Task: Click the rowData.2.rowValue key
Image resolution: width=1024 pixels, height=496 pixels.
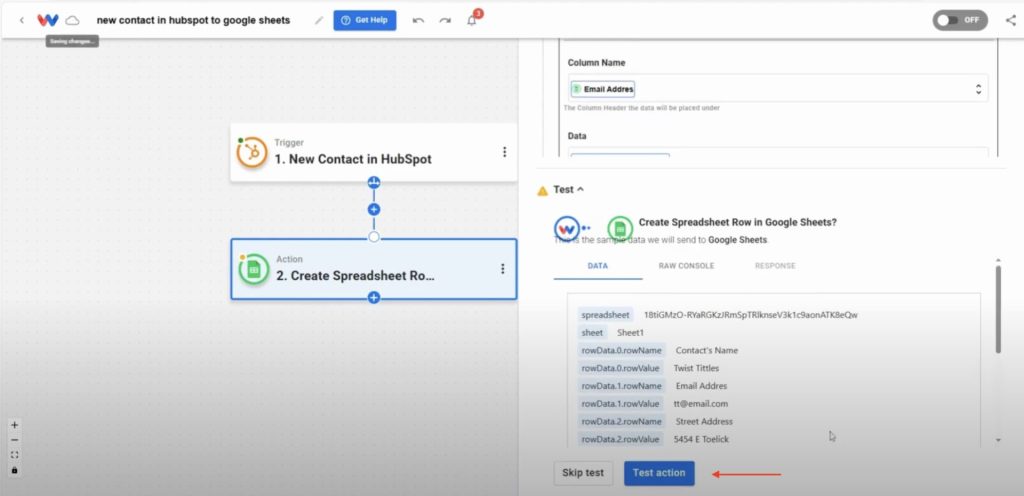Action: tap(620, 440)
